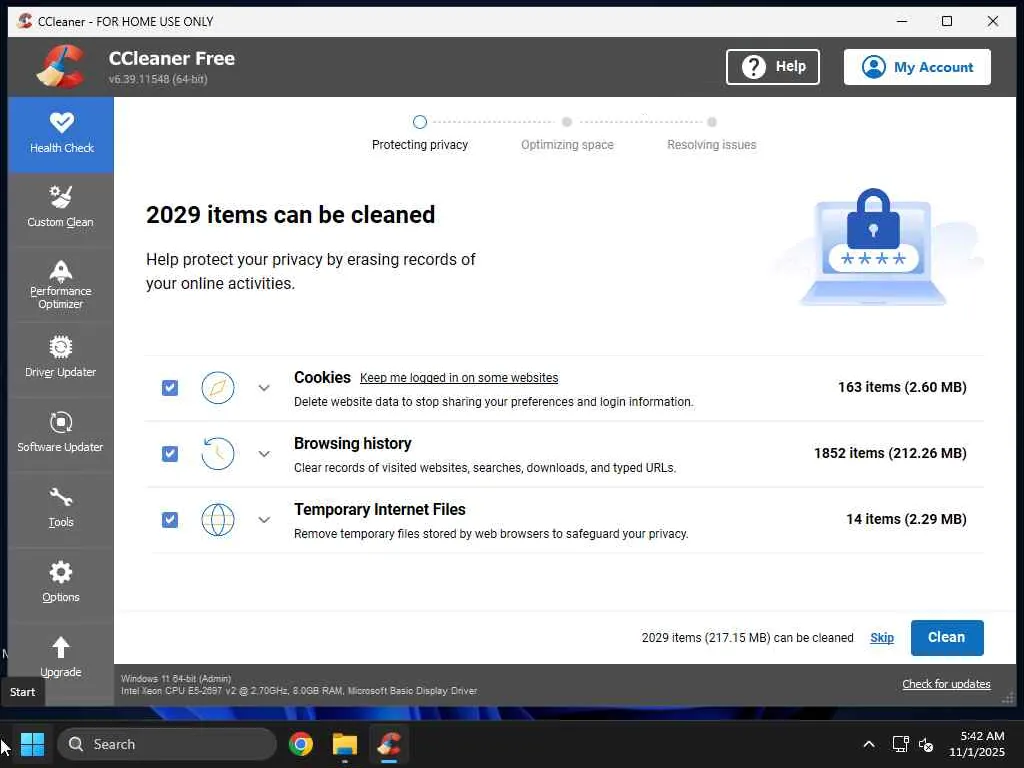
Task: Click the Skip link
Action: [882, 638]
